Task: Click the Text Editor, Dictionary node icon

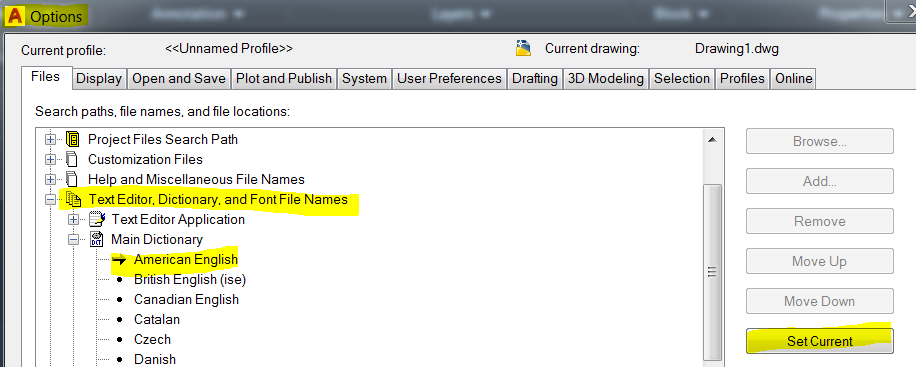Action: [73, 199]
